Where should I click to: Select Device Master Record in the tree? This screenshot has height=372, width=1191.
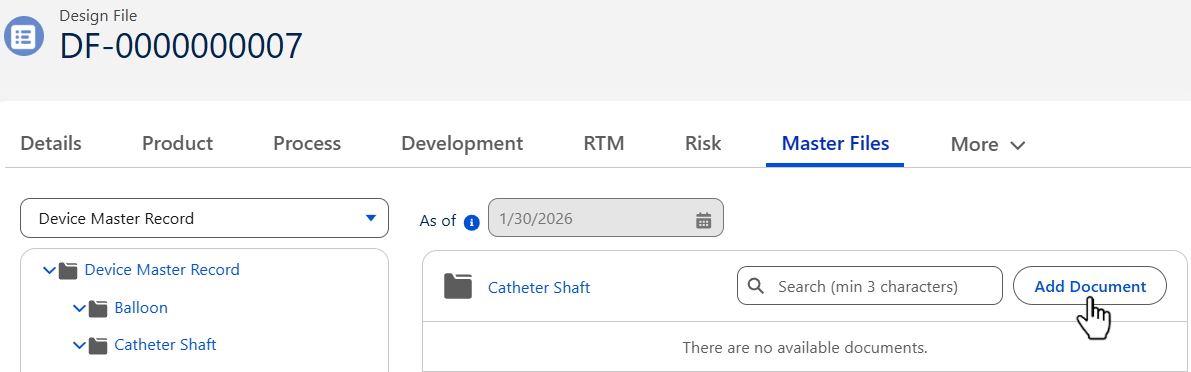162,270
